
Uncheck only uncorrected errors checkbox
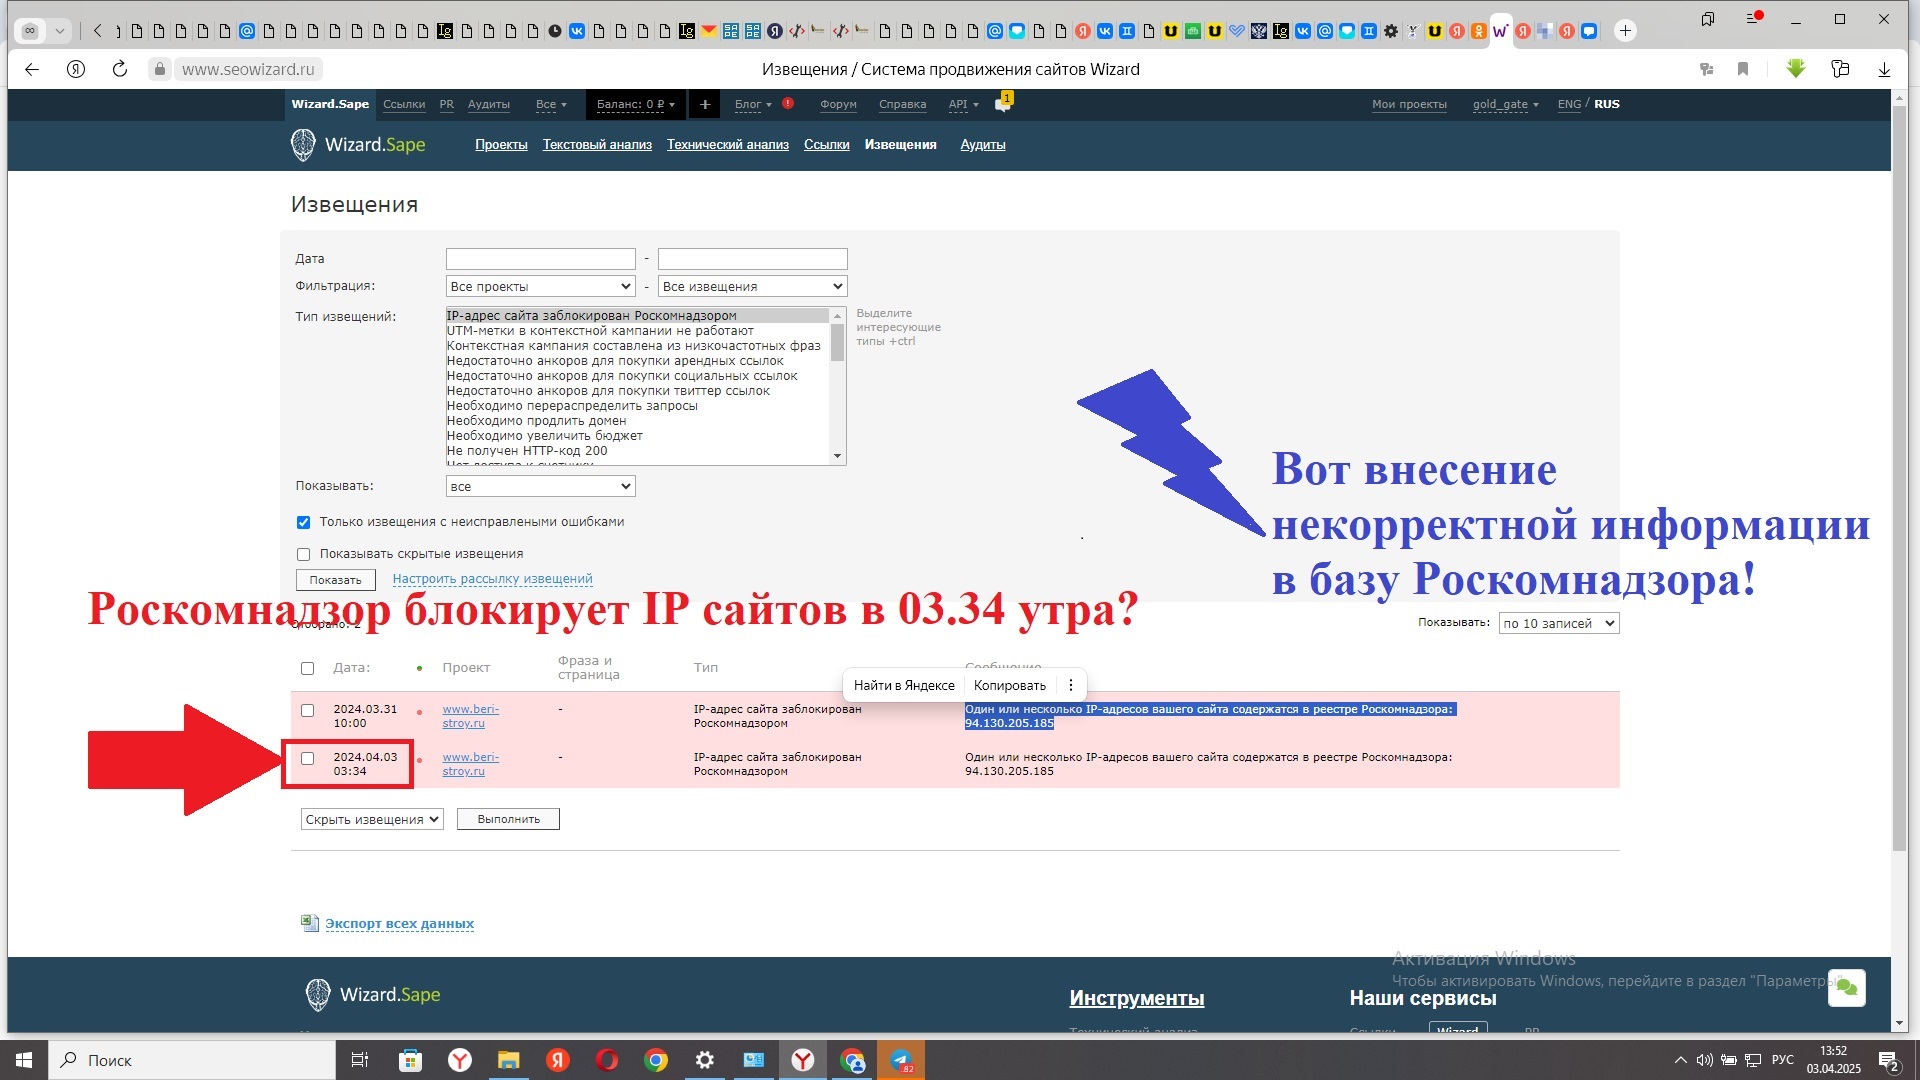pos(303,522)
